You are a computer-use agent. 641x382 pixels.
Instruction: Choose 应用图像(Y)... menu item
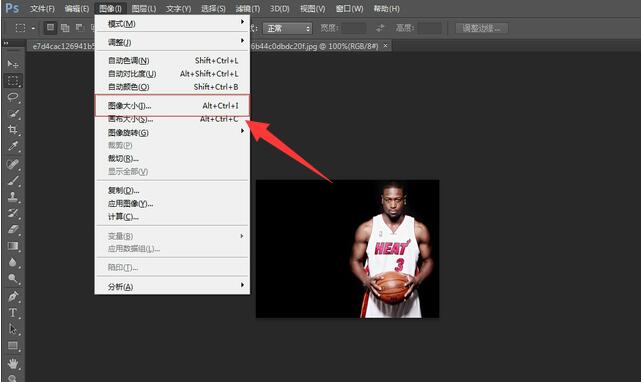pyautogui.click(x=172, y=203)
